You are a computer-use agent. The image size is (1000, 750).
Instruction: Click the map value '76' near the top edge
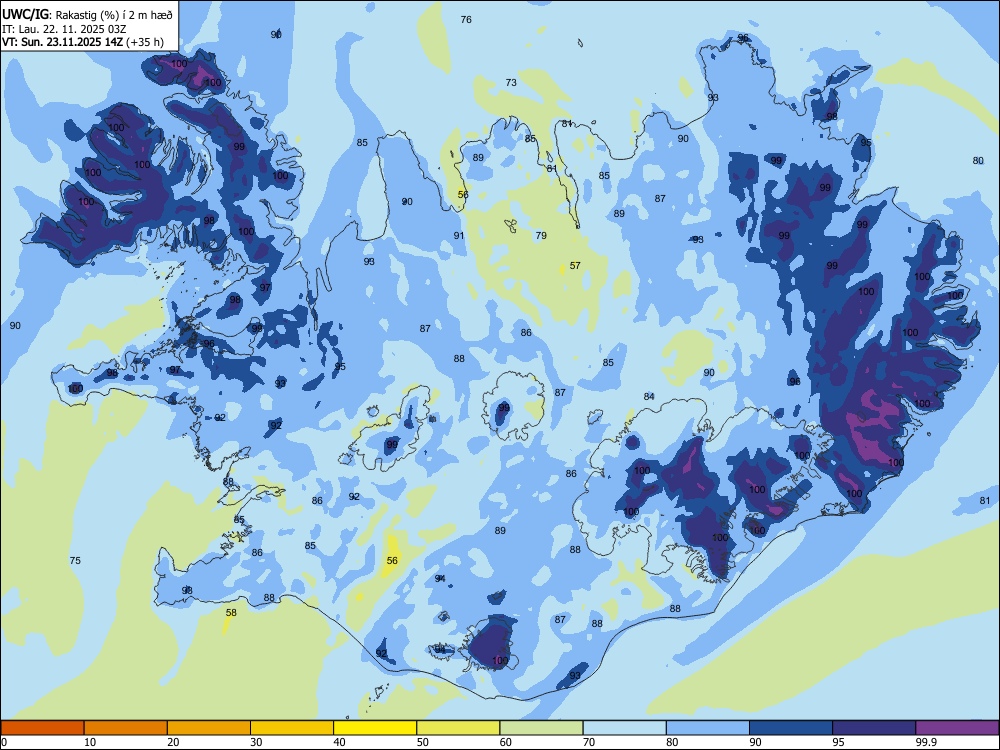coord(466,20)
